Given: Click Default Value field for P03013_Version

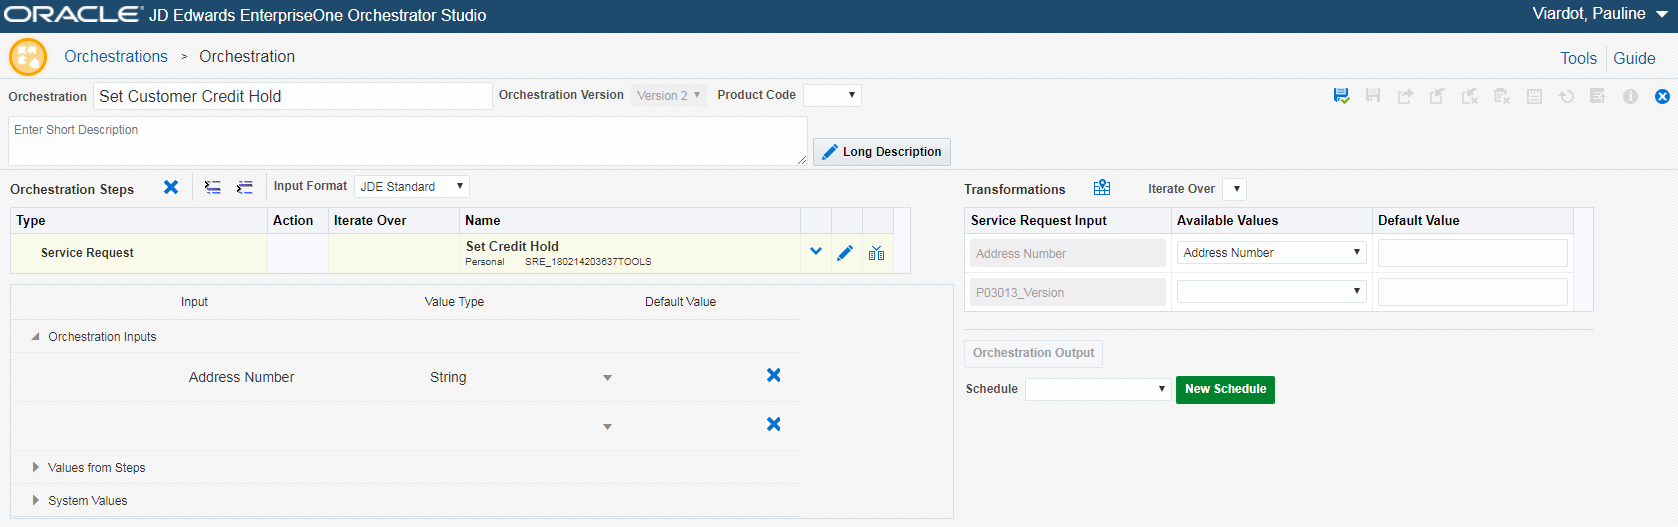Looking at the screenshot, I should pos(1472,292).
